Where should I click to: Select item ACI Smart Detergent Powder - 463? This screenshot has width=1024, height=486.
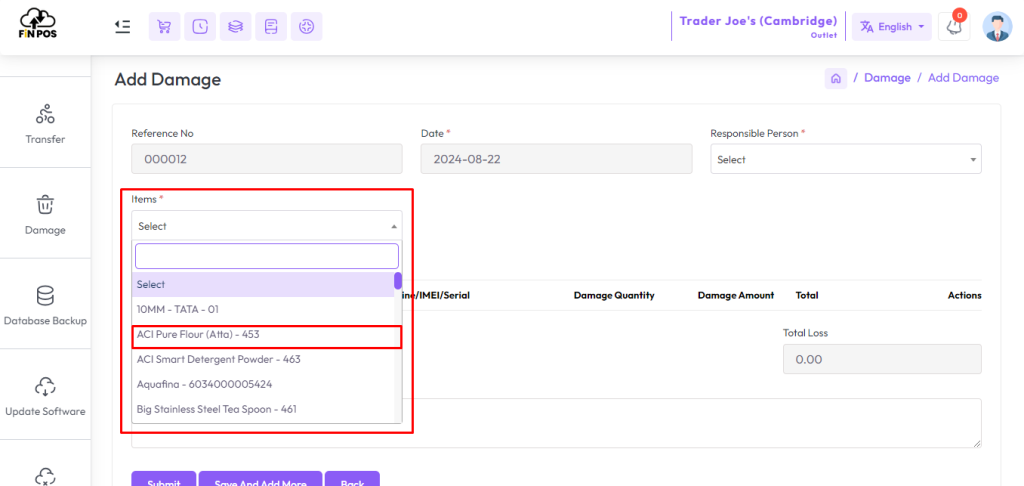tap(263, 359)
